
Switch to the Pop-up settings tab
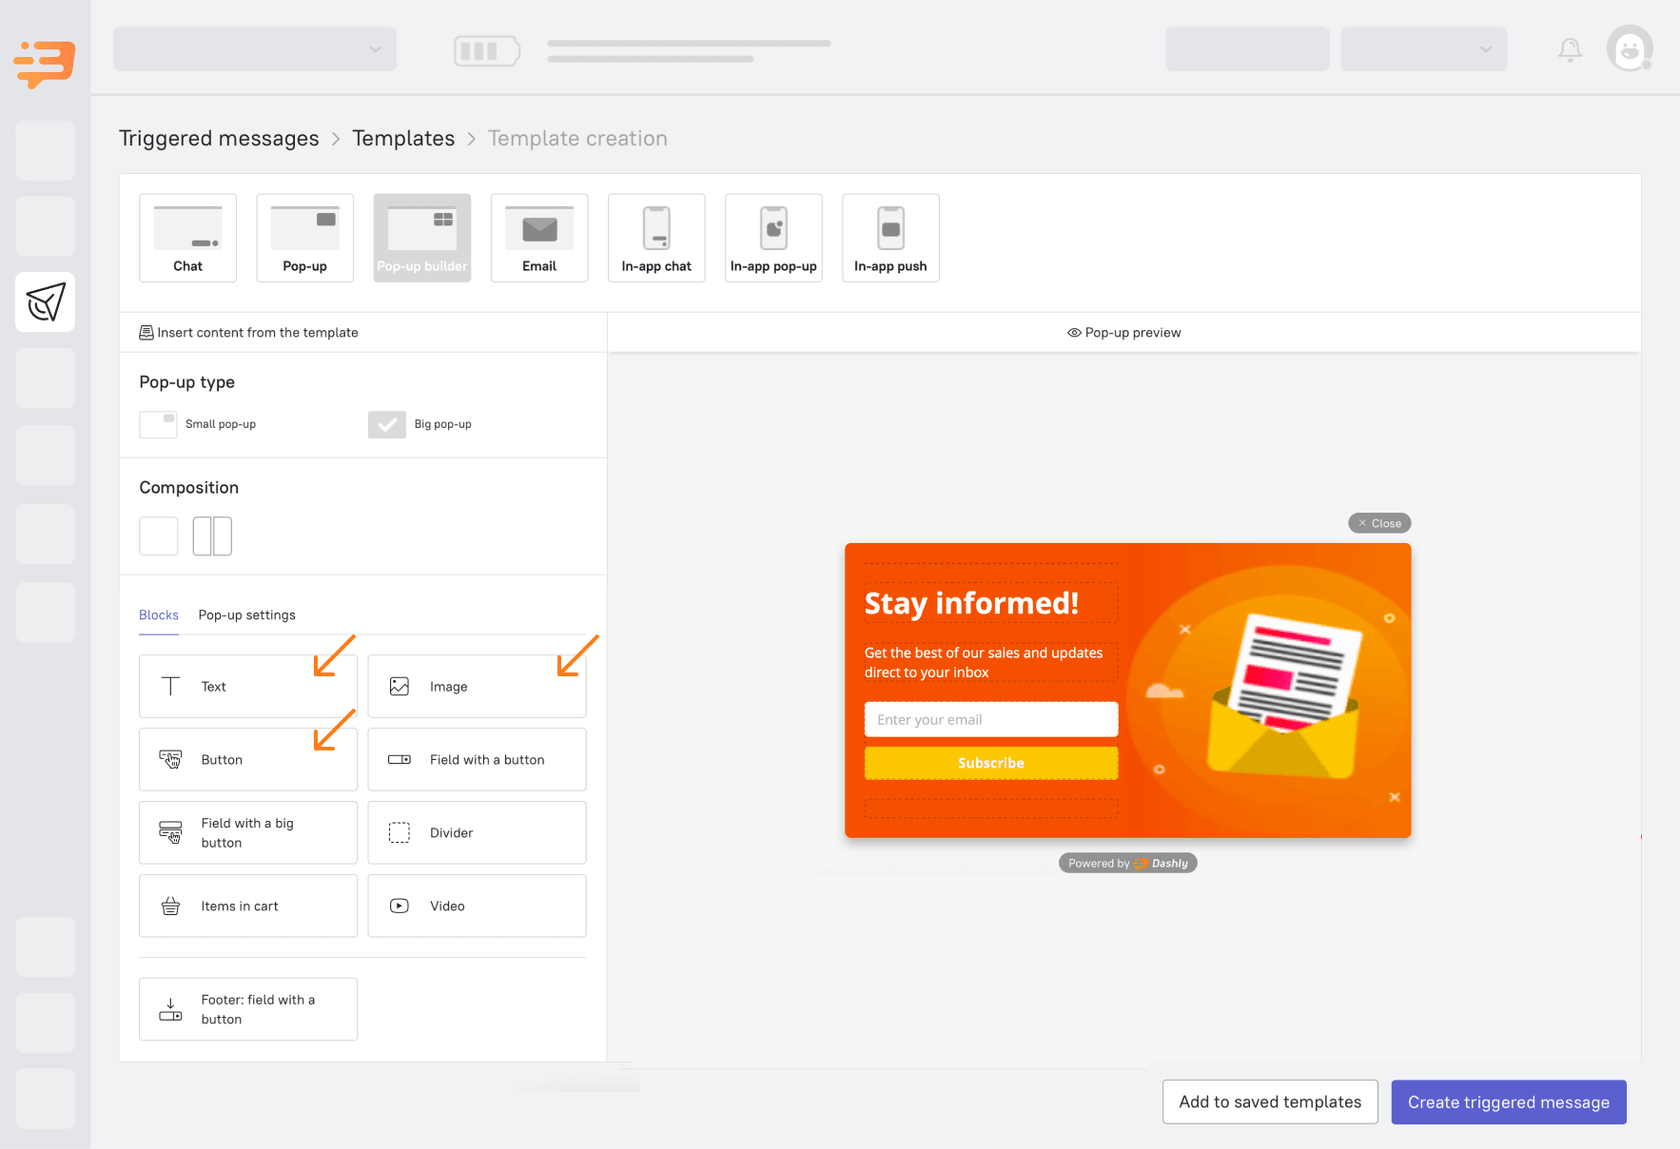click(x=246, y=615)
